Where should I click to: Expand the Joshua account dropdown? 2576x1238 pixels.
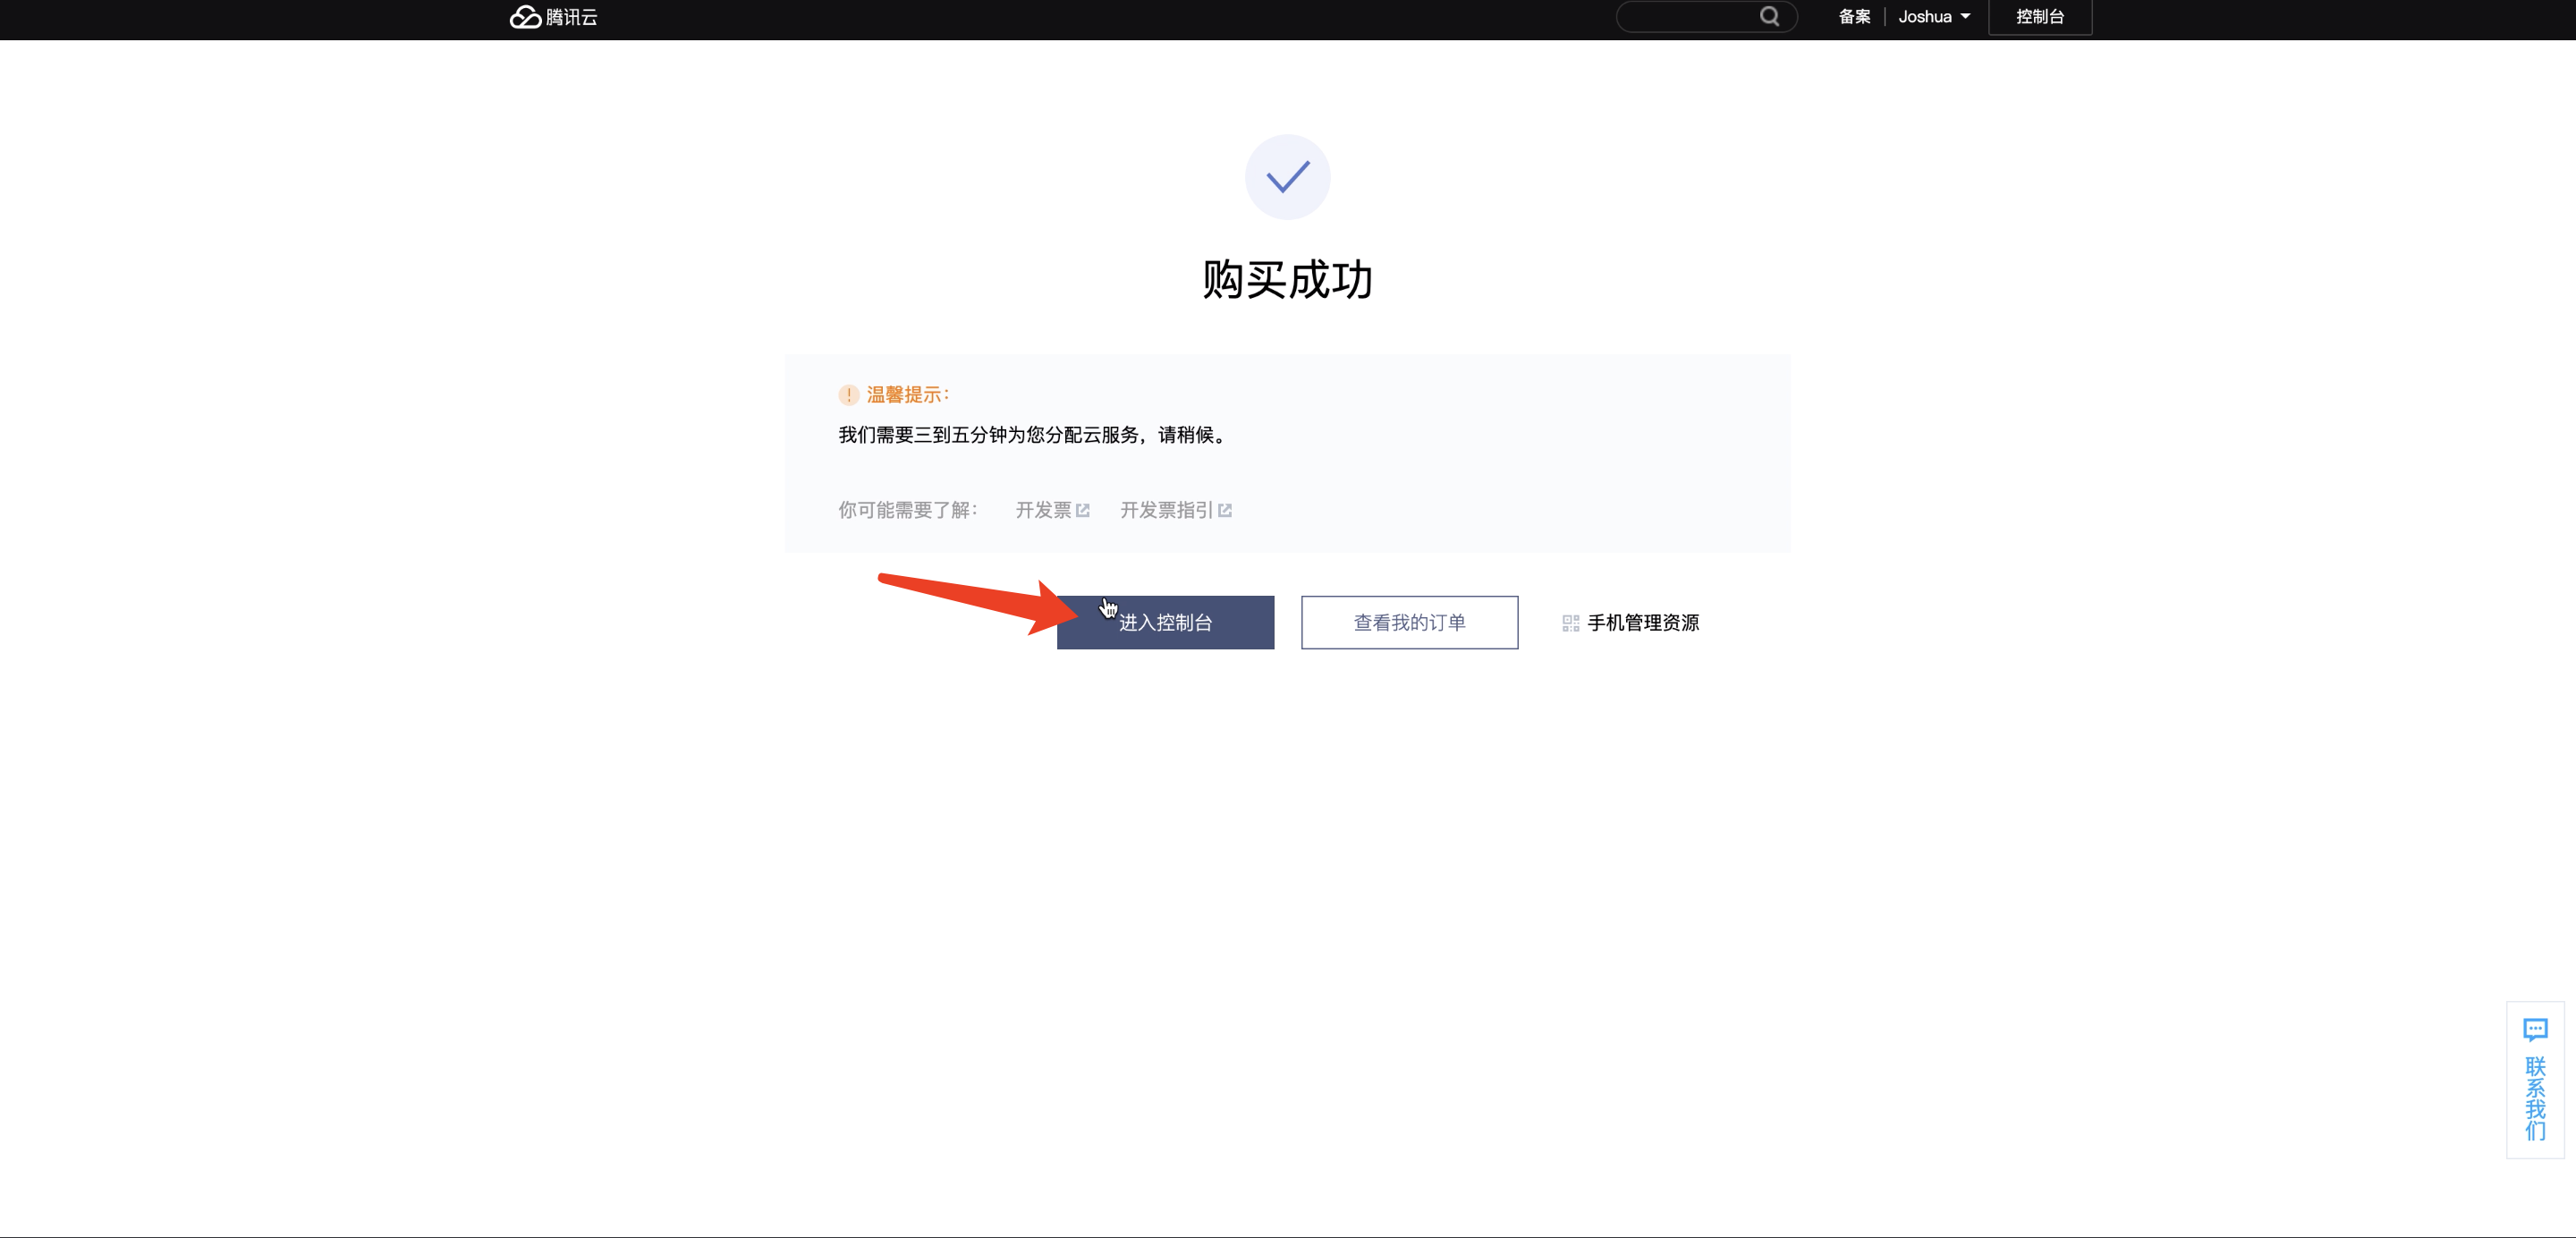tap(1925, 17)
